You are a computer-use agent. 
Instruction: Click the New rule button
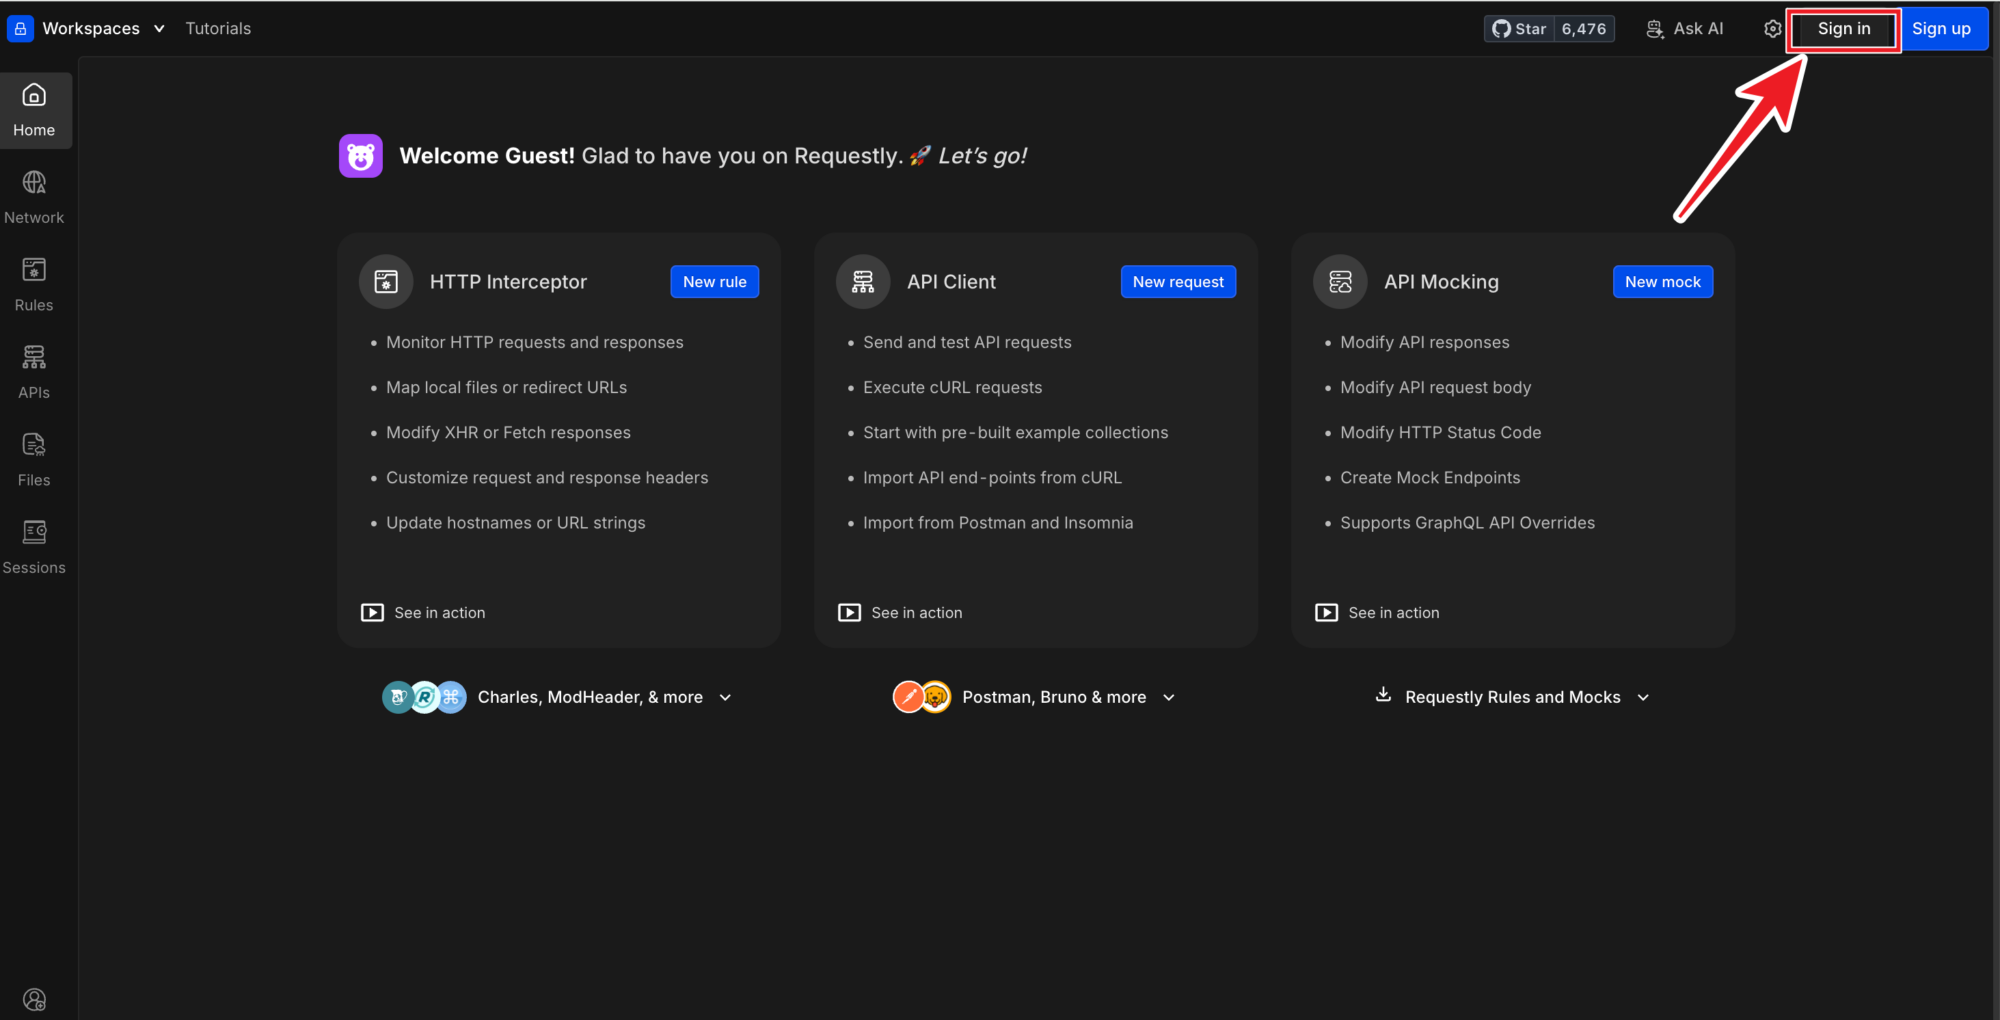click(x=714, y=282)
